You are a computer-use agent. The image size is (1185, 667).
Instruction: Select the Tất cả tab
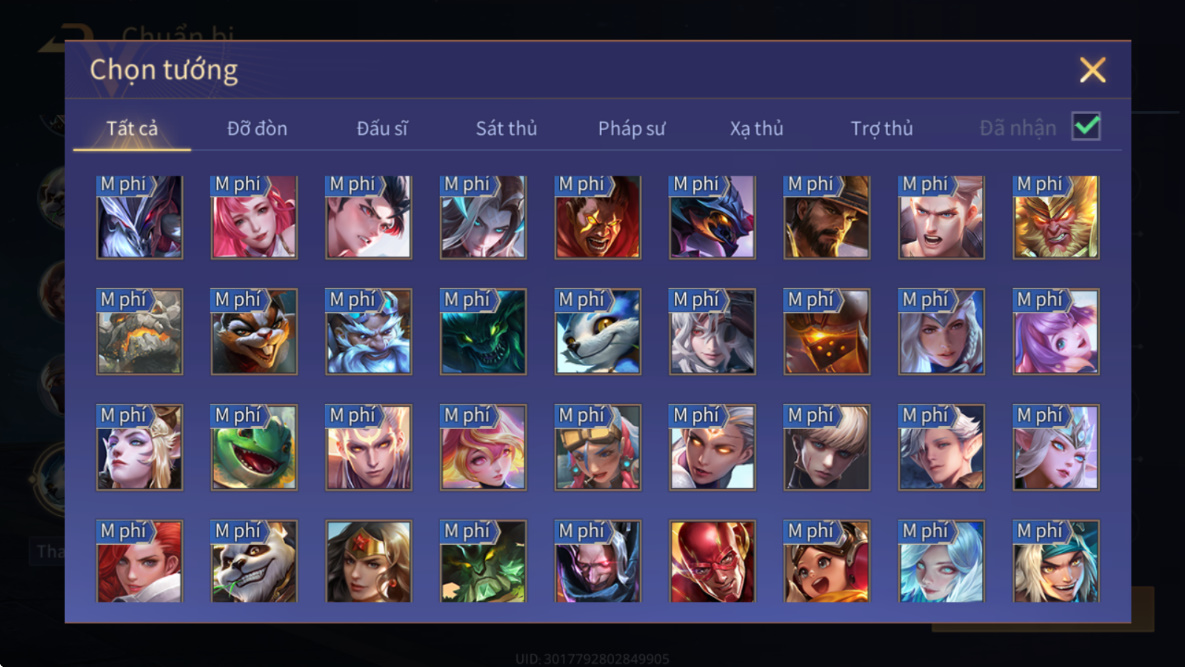pyautogui.click(x=132, y=128)
